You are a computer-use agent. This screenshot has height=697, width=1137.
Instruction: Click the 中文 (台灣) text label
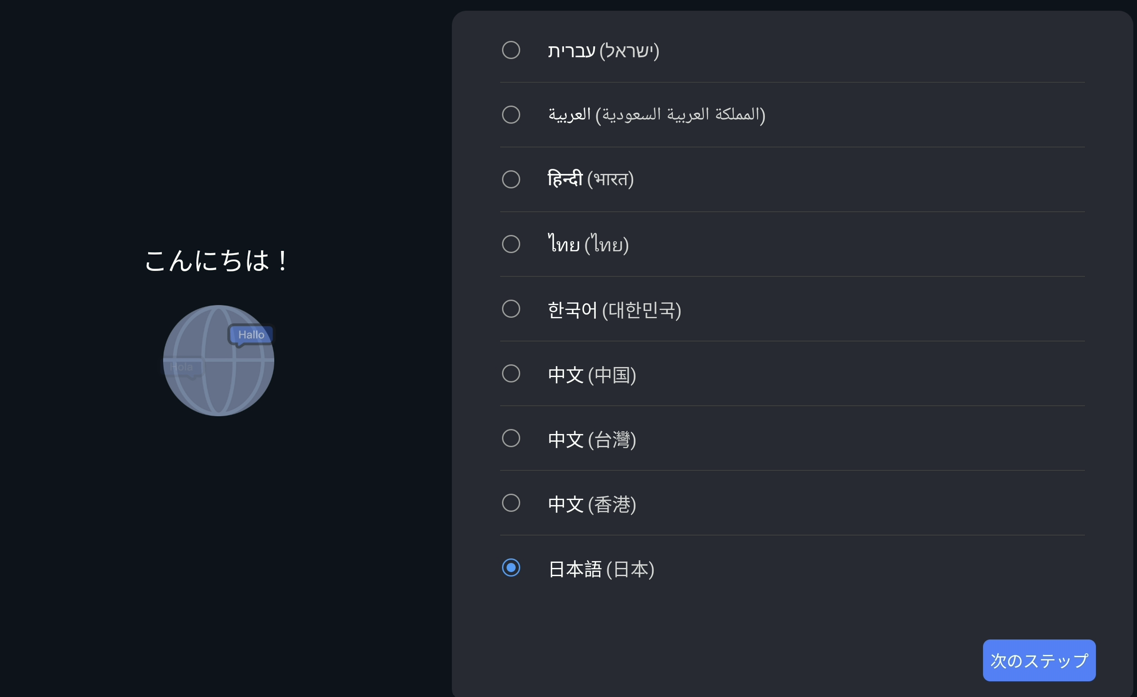(592, 439)
